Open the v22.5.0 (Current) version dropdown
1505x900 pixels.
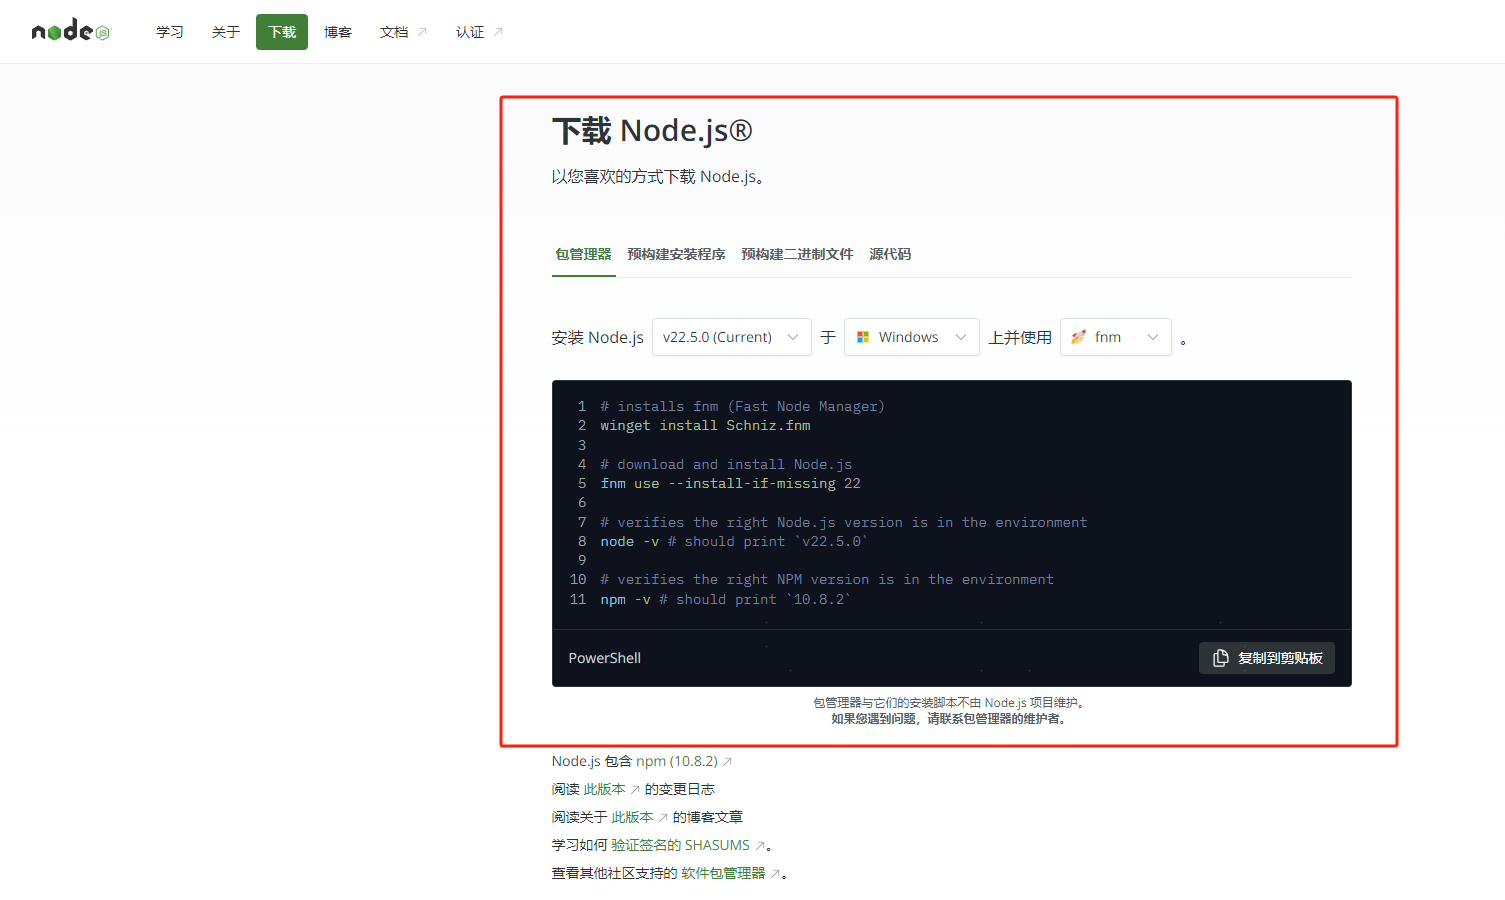tap(732, 337)
